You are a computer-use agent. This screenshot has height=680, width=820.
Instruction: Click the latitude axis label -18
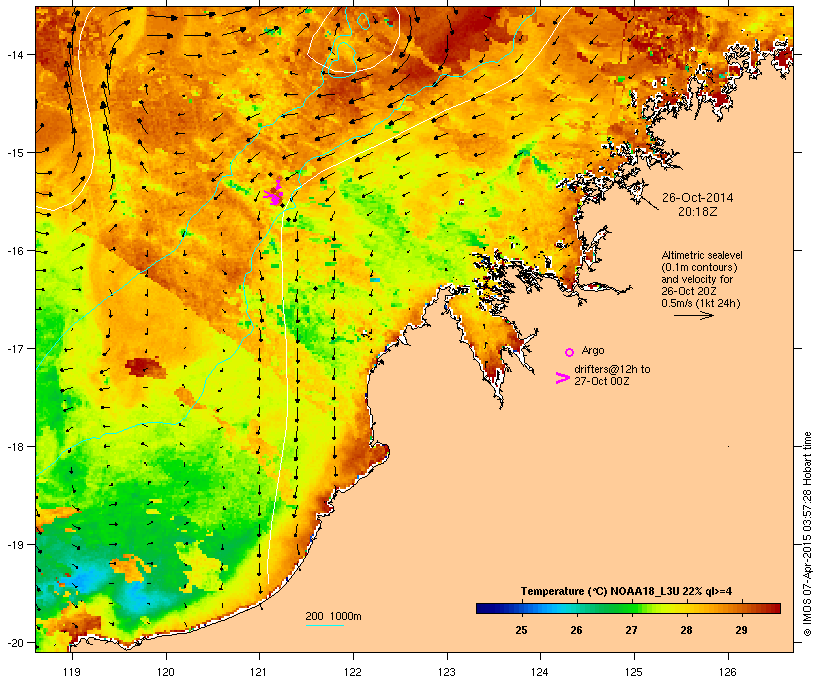(x=14, y=446)
